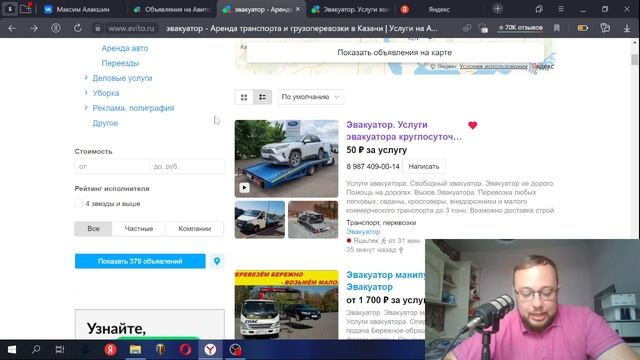
Task: Close the active эвакуатор tab
Action: (x=298, y=9)
